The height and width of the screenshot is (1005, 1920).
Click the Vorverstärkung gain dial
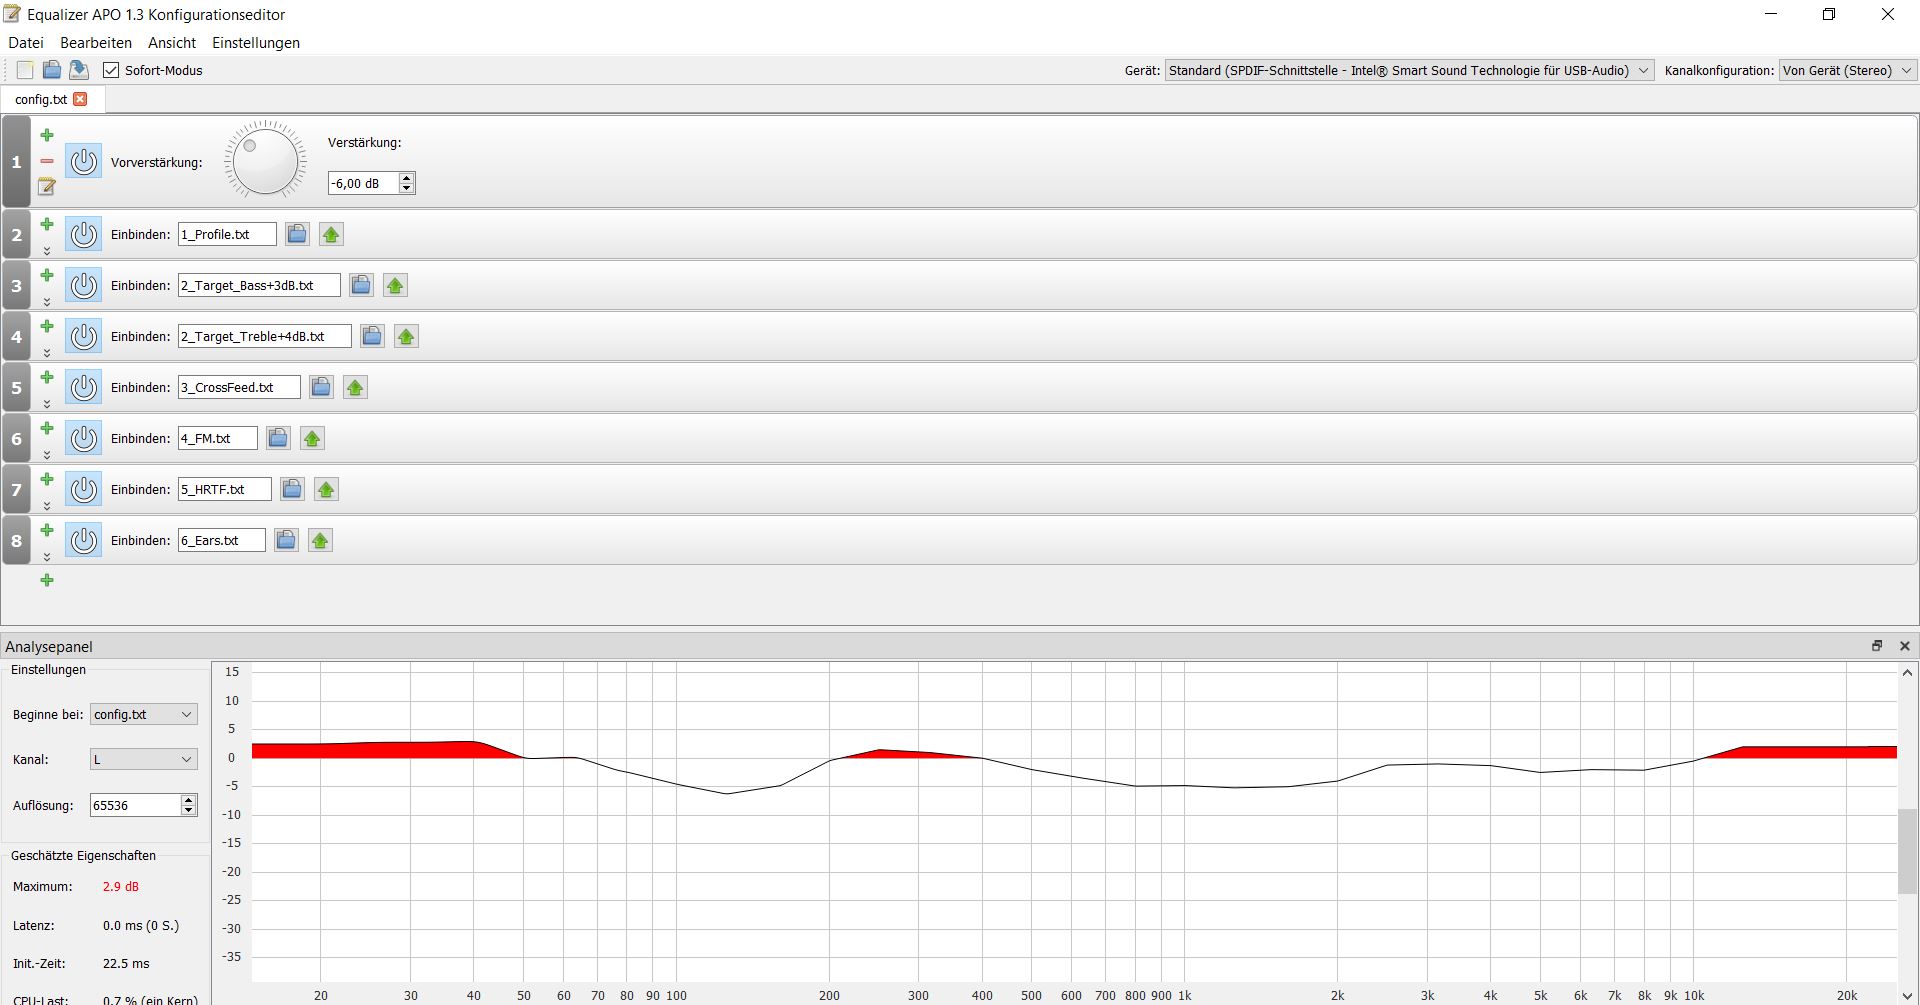coord(265,160)
